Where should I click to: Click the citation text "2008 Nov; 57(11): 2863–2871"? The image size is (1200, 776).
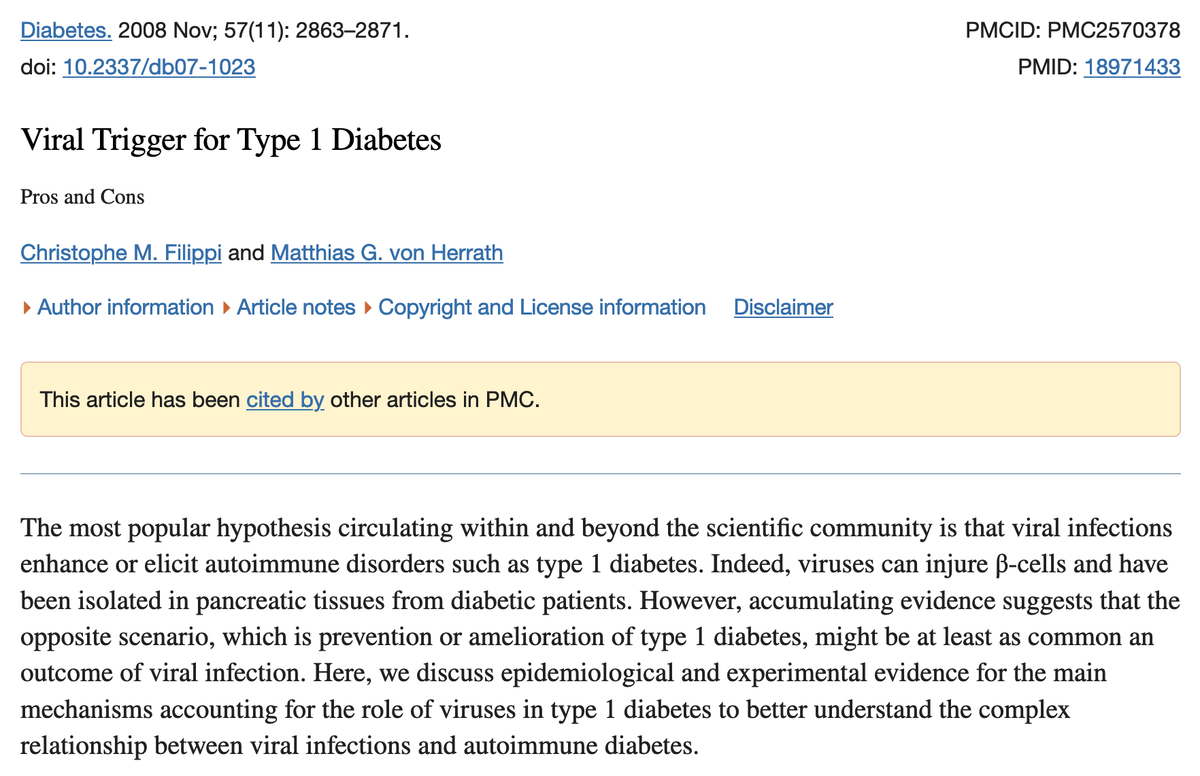pos(263,31)
